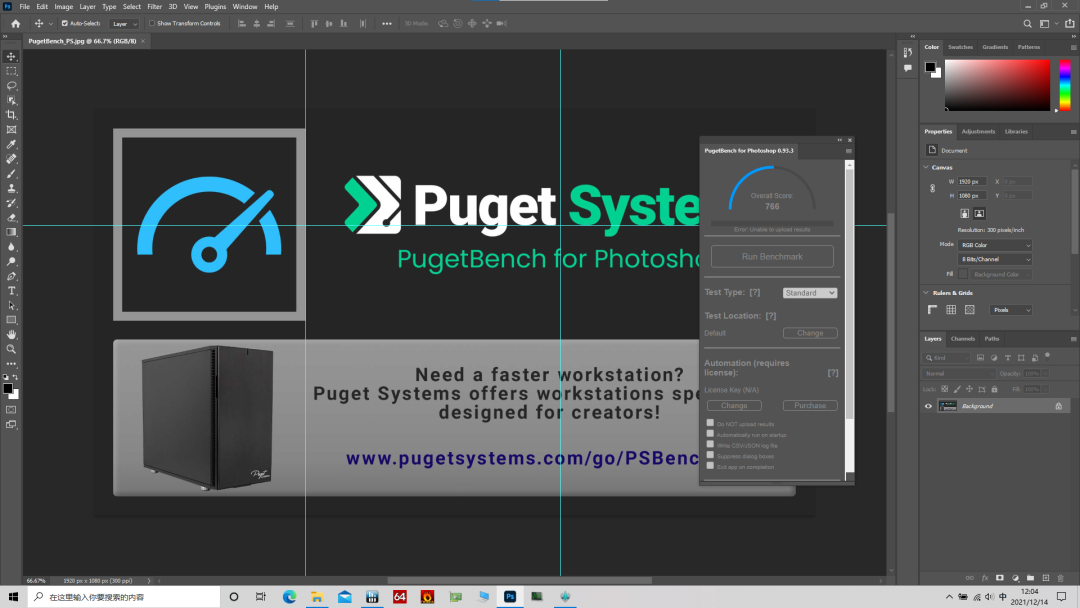Collapse the Rulers & Grids section
Viewport: 1080px width, 608px height.
[x=926, y=293]
